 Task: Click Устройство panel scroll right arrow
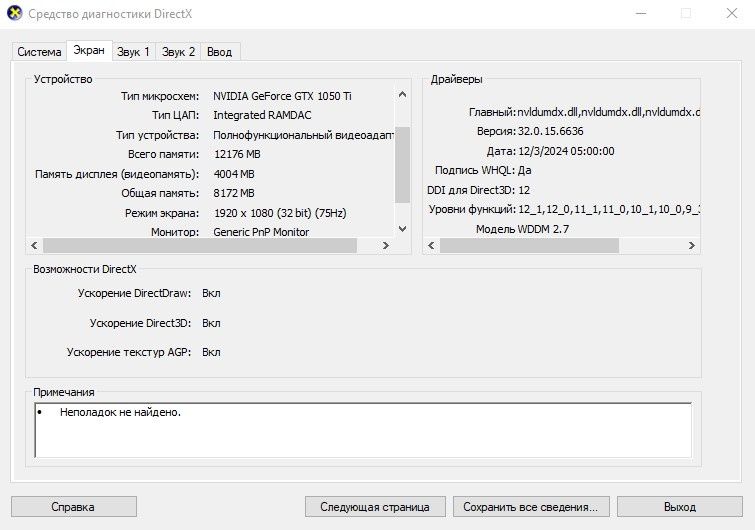pos(385,246)
